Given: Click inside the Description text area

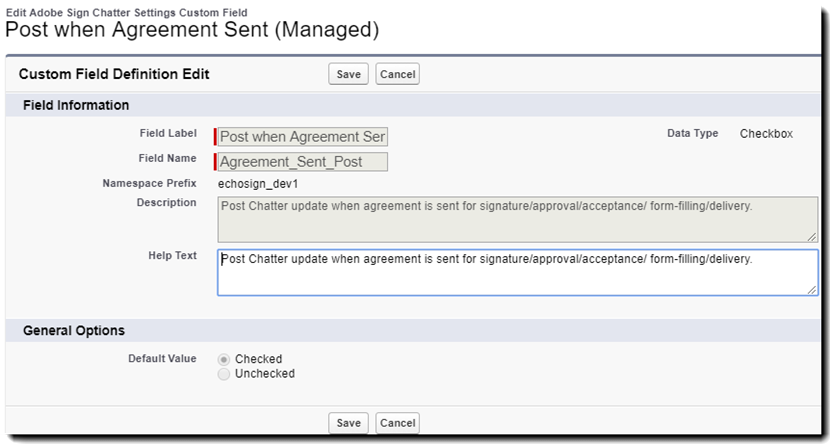Looking at the screenshot, I should tap(516, 219).
